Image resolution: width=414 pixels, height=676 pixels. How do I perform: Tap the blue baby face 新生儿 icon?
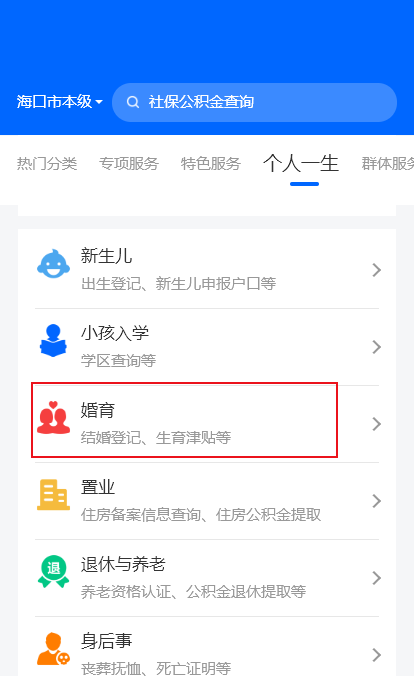pyautogui.click(x=53, y=264)
